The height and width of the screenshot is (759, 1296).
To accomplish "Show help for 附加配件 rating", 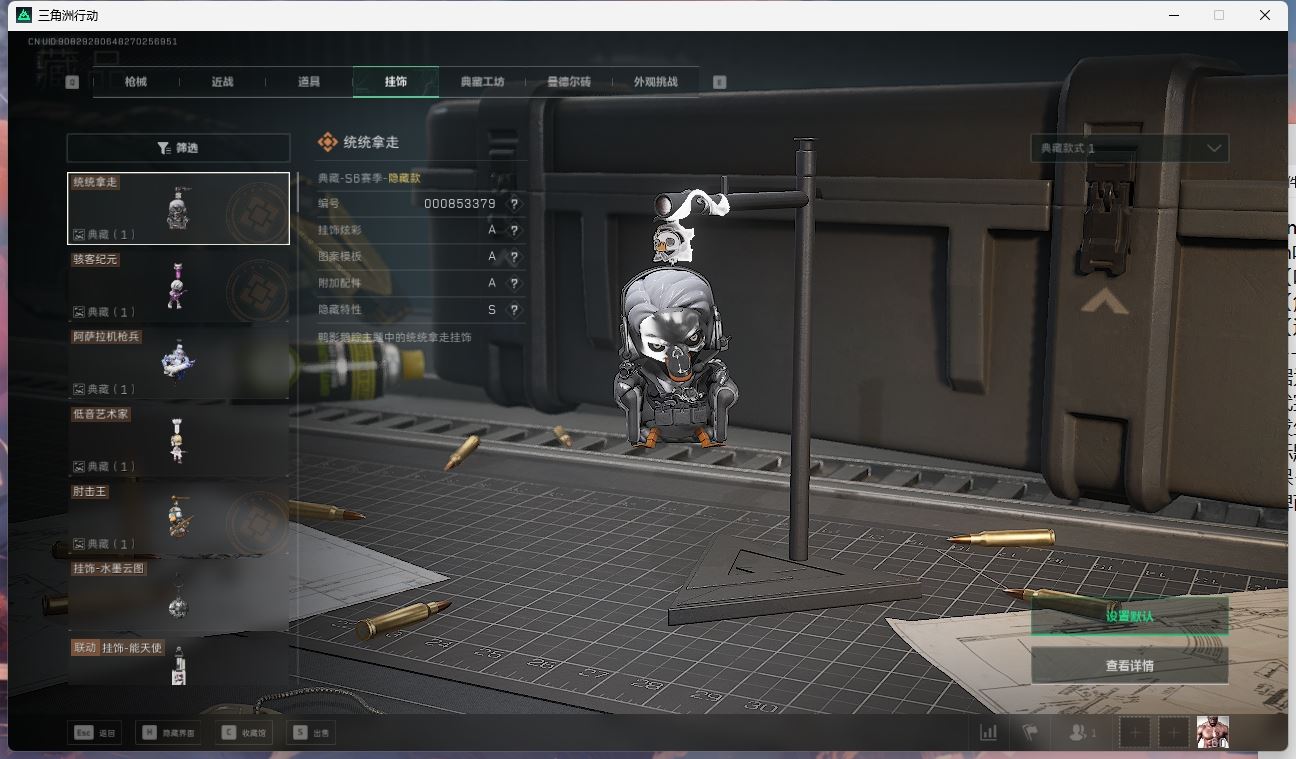I will (x=514, y=284).
